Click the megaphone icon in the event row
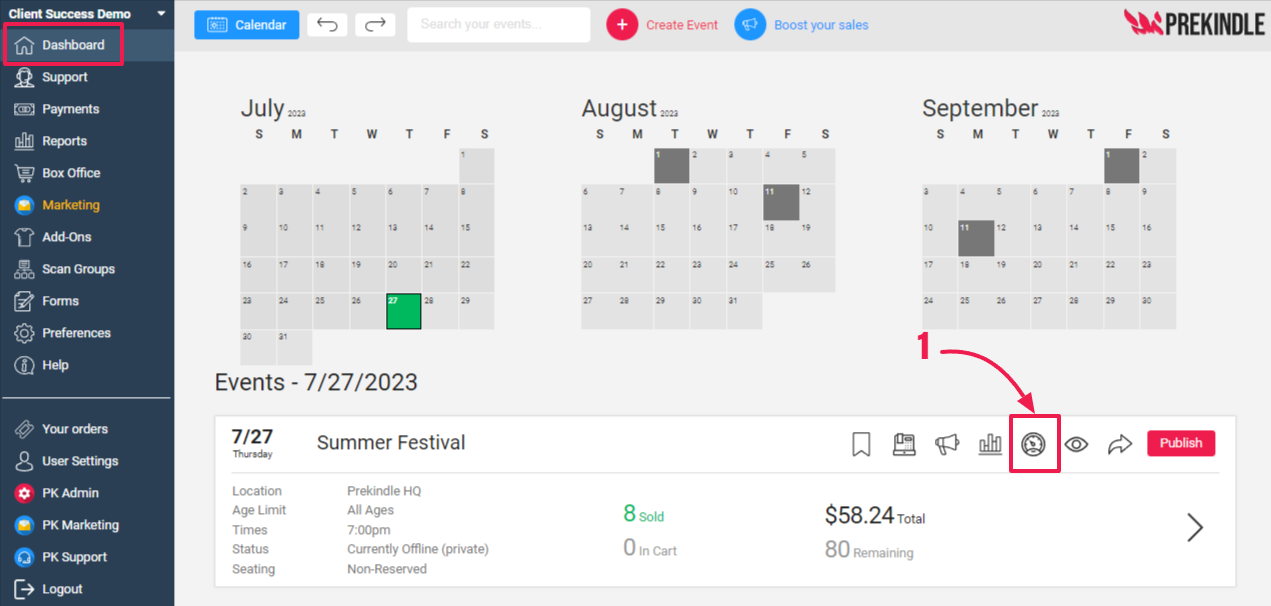This screenshot has width=1271, height=606. (946, 444)
